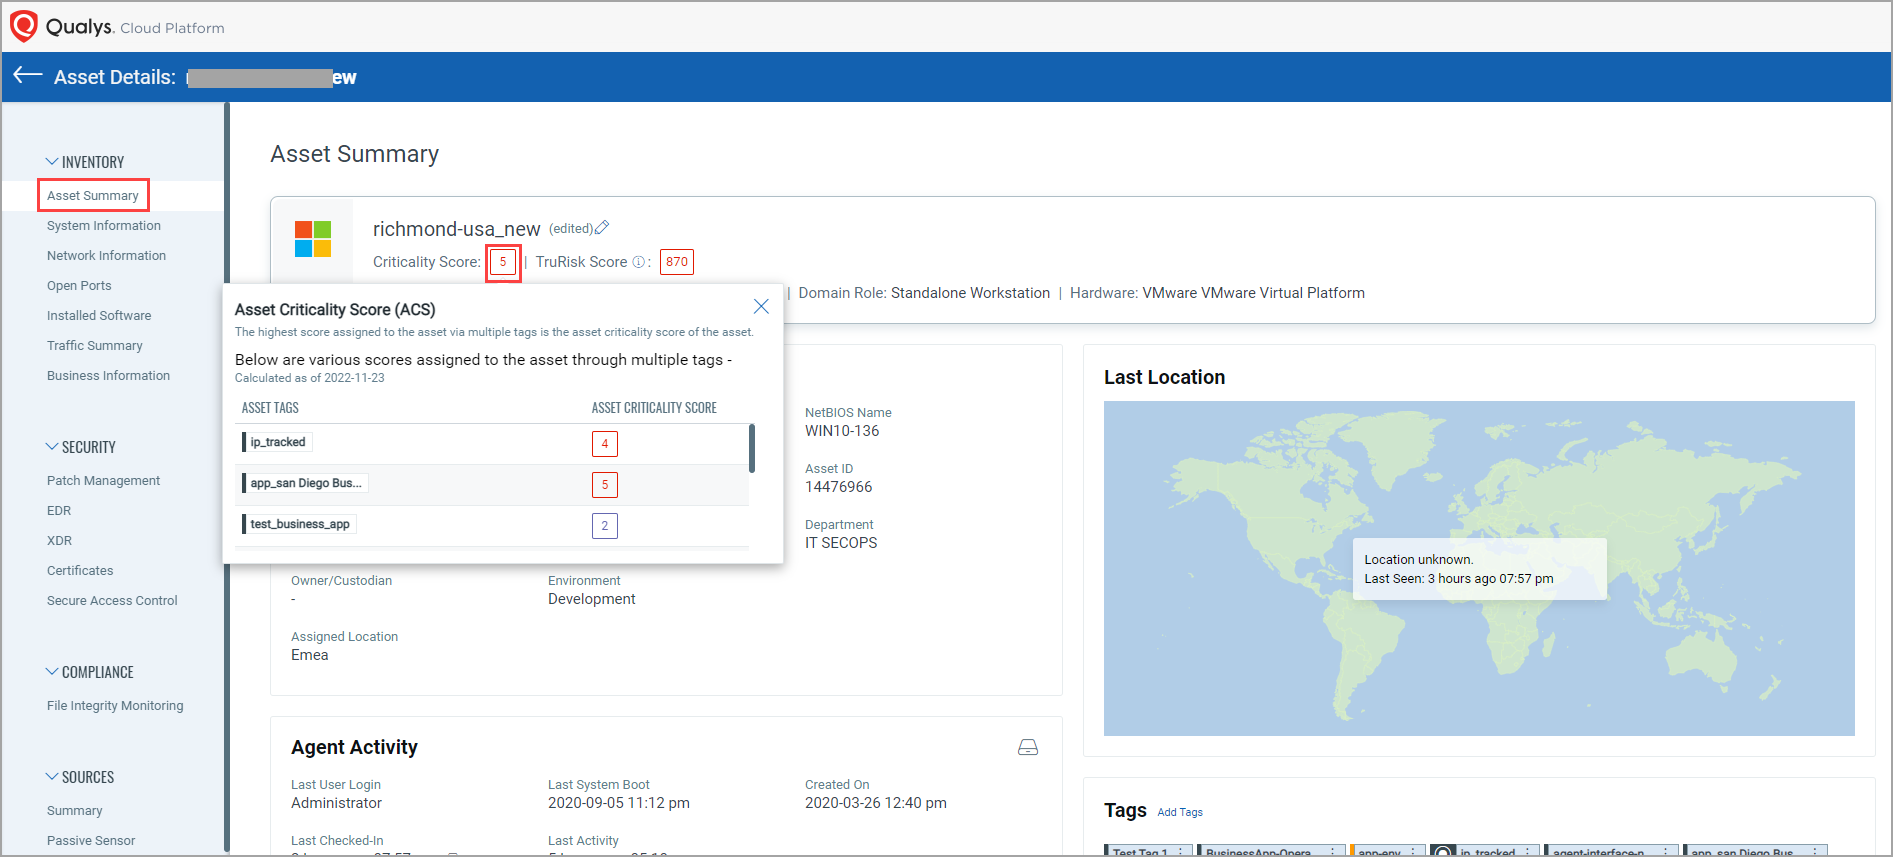Click the Environment value Development
The image size is (1893, 857).
click(x=592, y=599)
